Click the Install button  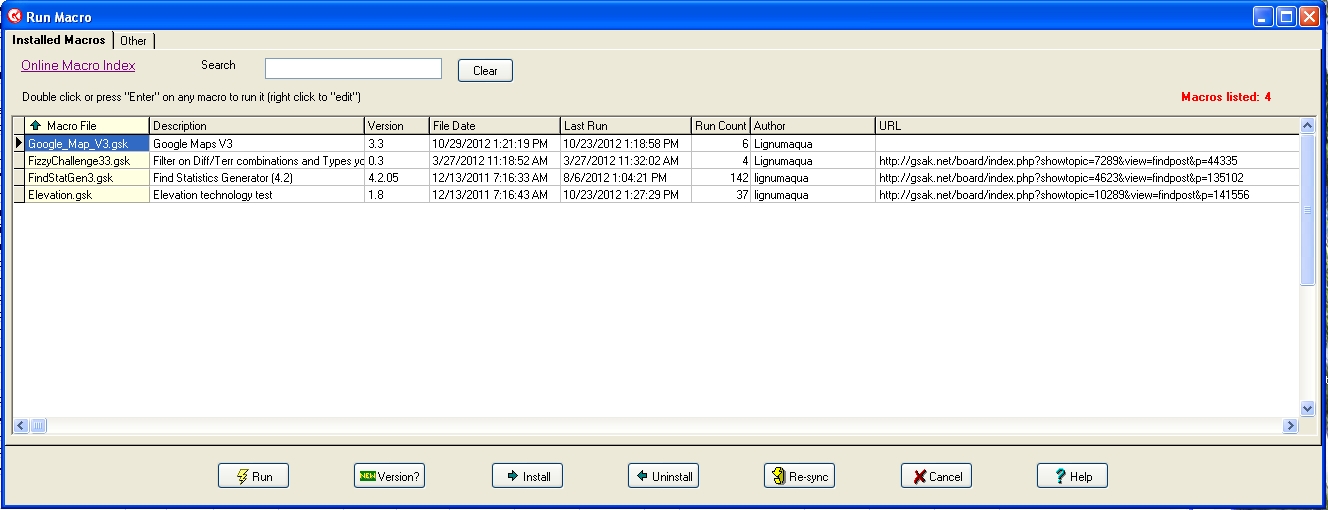point(527,476)
